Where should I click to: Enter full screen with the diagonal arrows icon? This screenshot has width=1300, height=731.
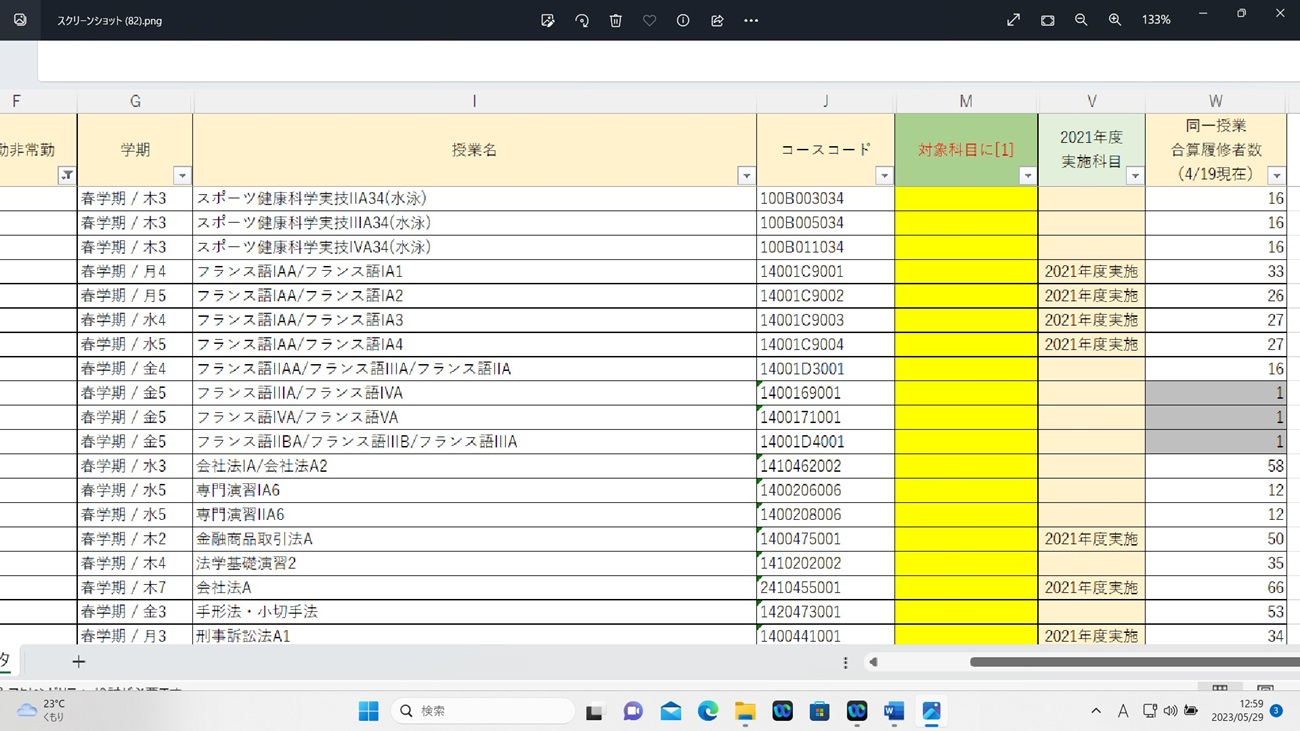tap(1013, 20)
